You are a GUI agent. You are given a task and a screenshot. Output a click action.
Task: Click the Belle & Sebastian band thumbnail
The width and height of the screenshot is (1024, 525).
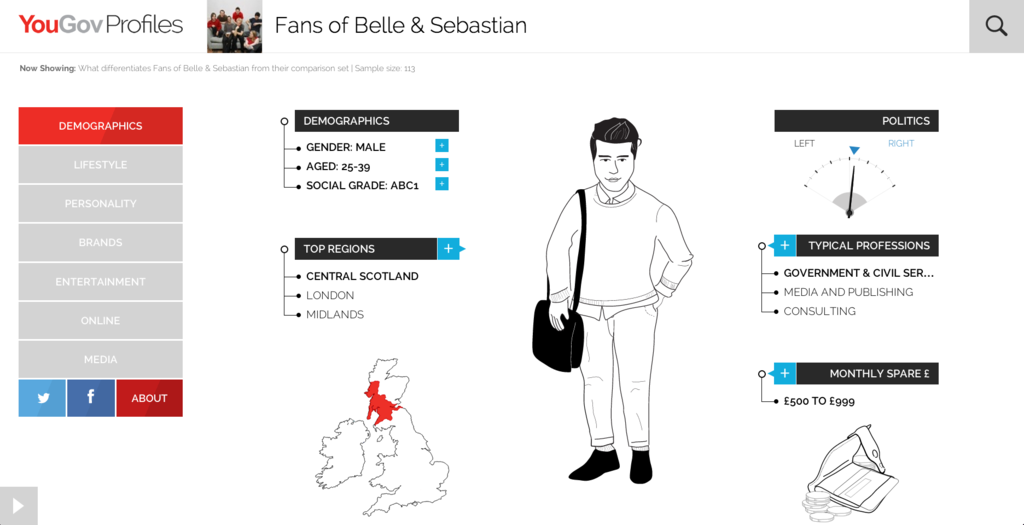click(234, 26)
